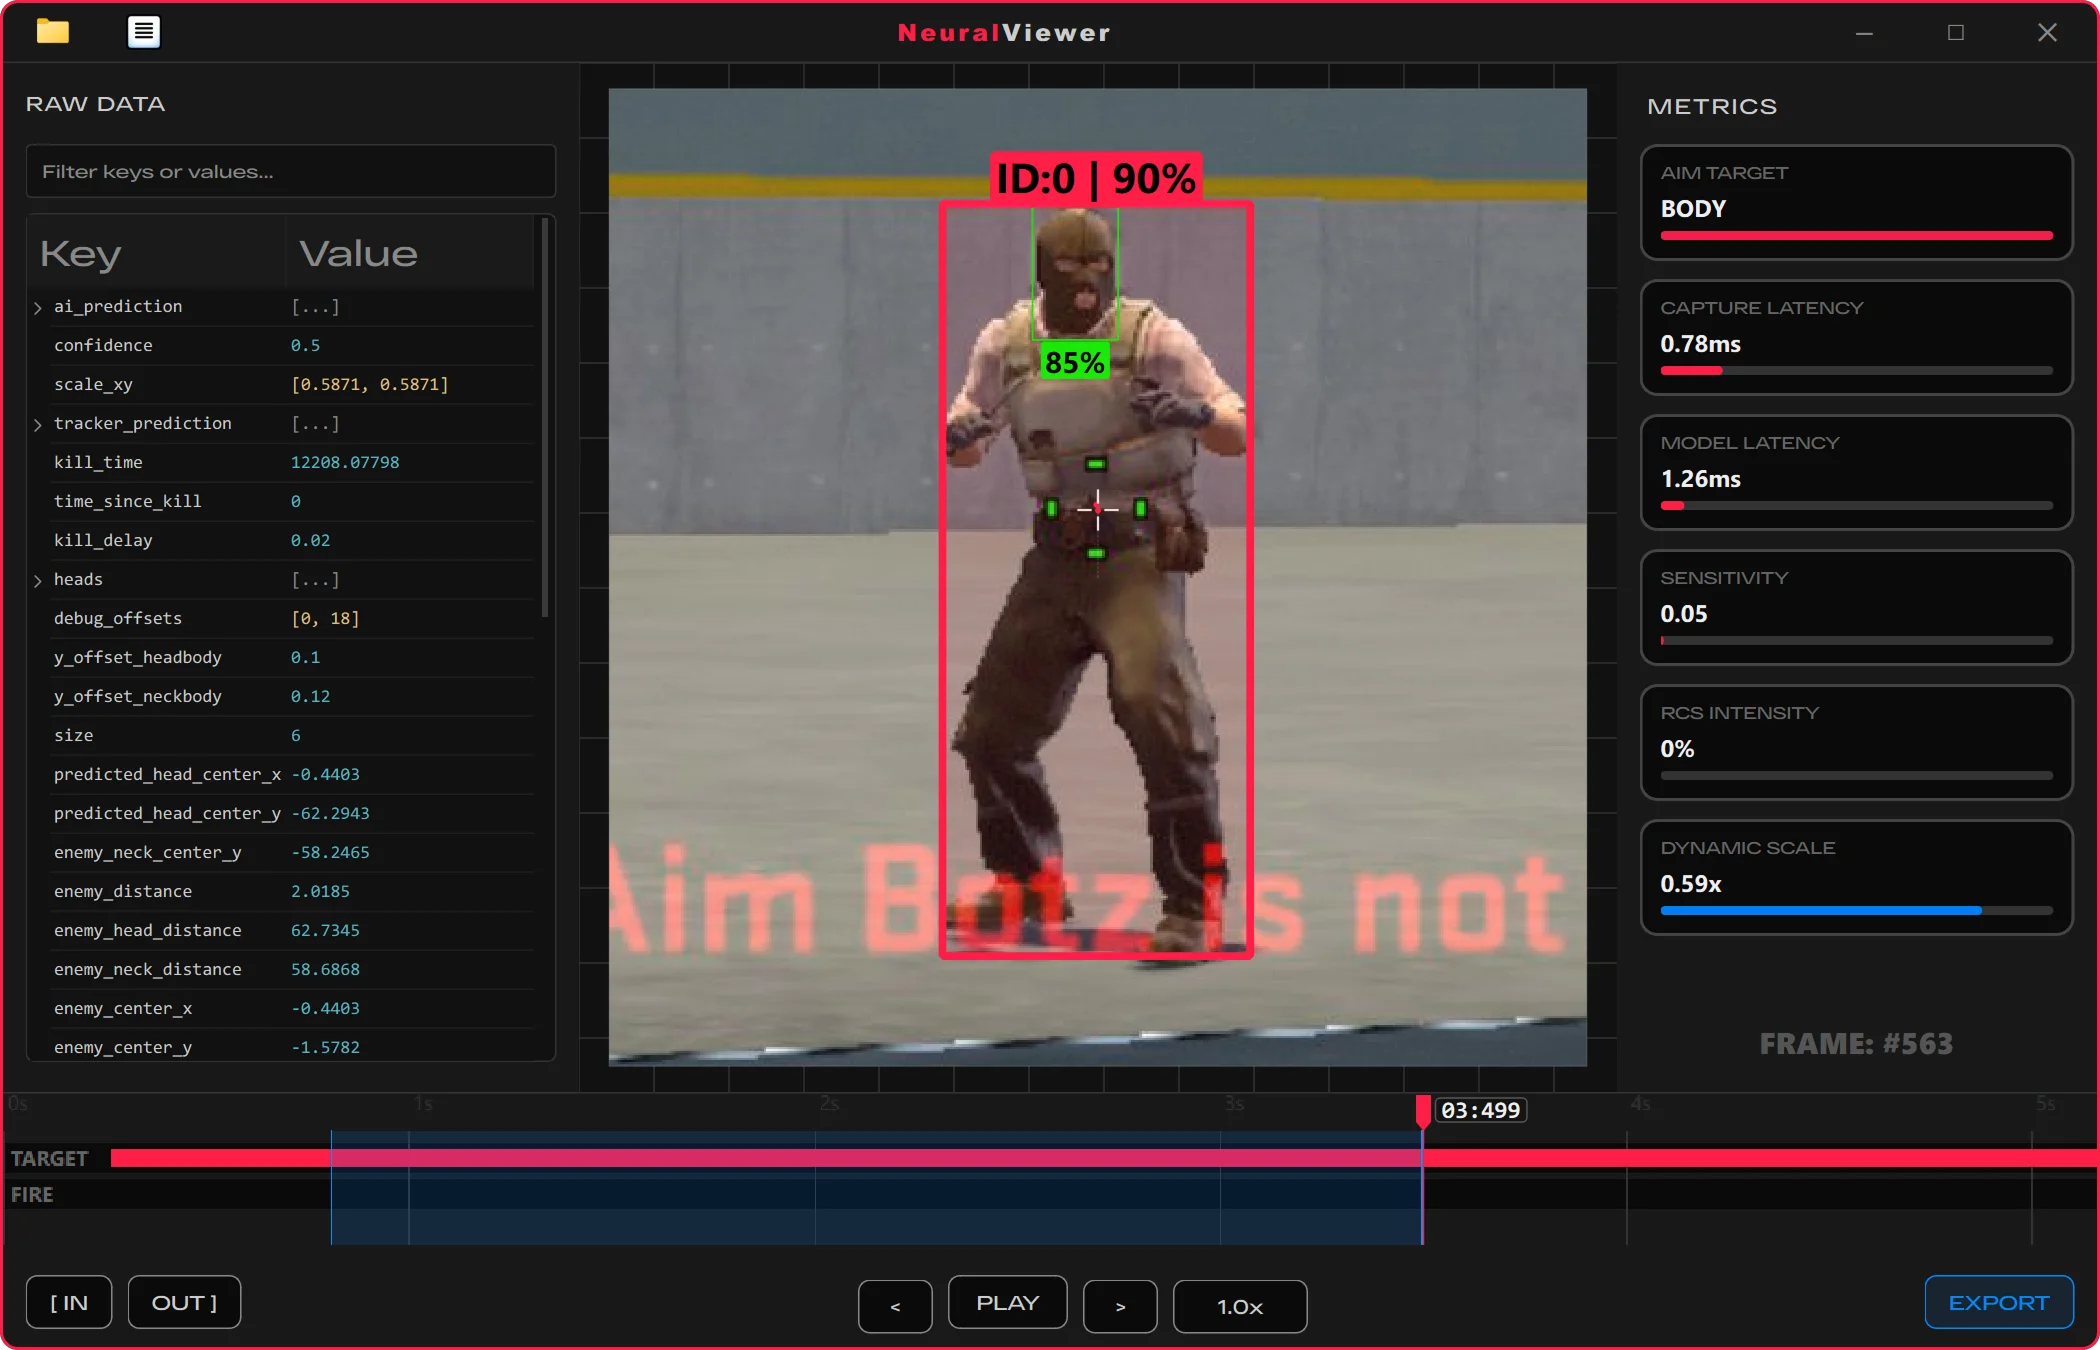This screenshot has height=1350, width=2100.
Task: Expand the heads tree row
Action: coord(38,580)
